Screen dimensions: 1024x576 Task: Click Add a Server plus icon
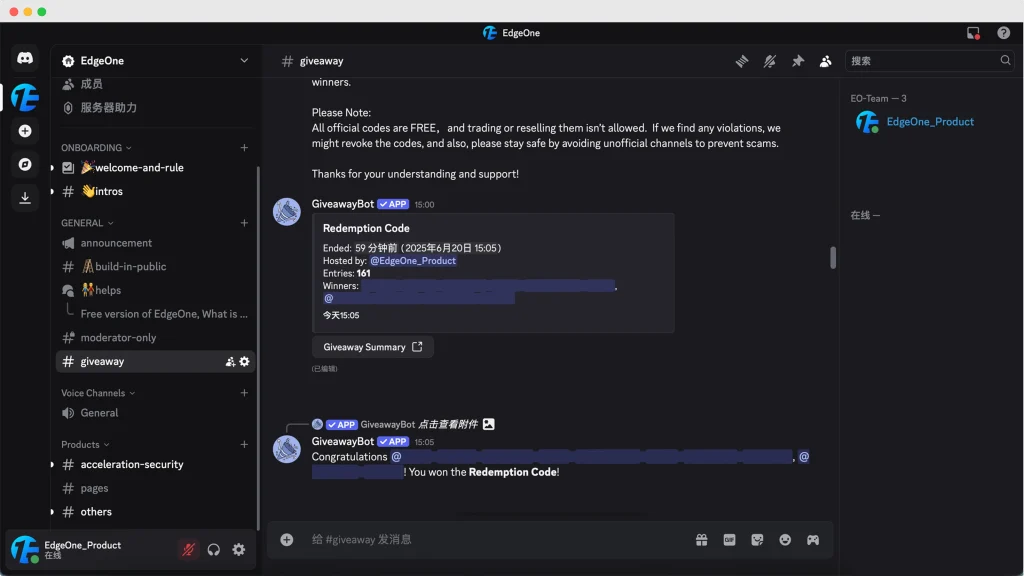25,131
